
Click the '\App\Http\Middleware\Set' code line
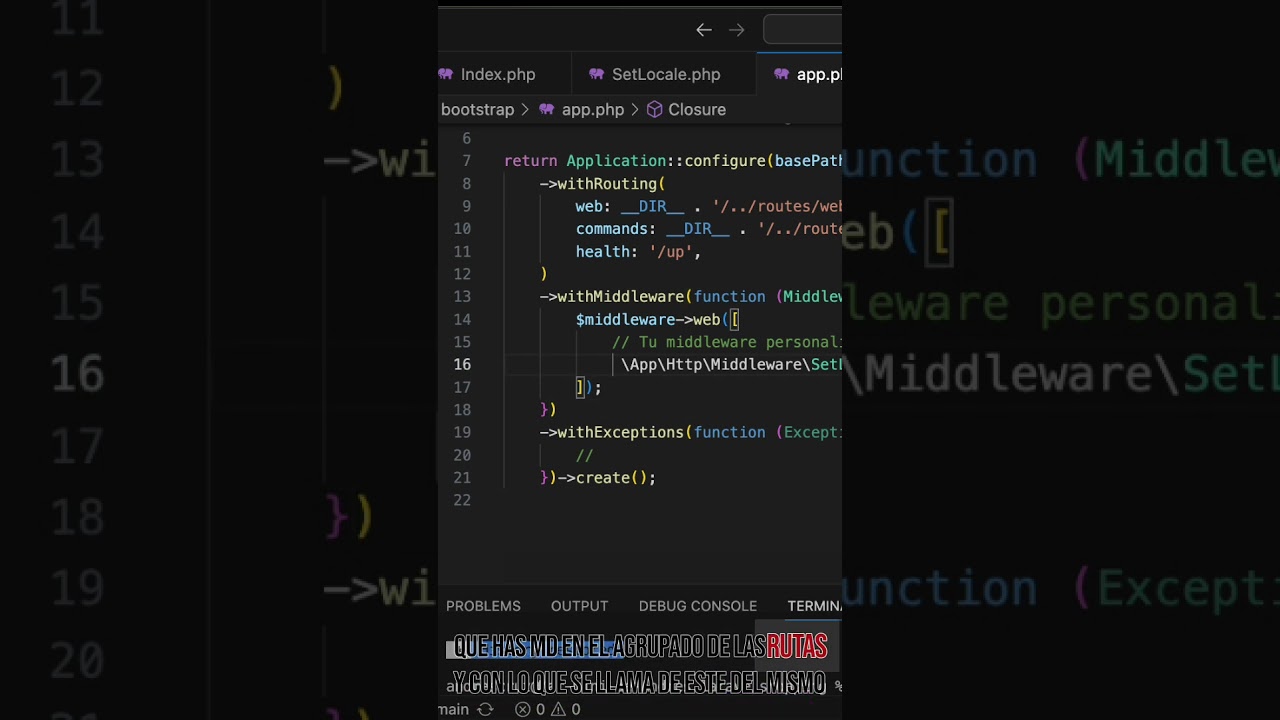(x=732, y=365)
